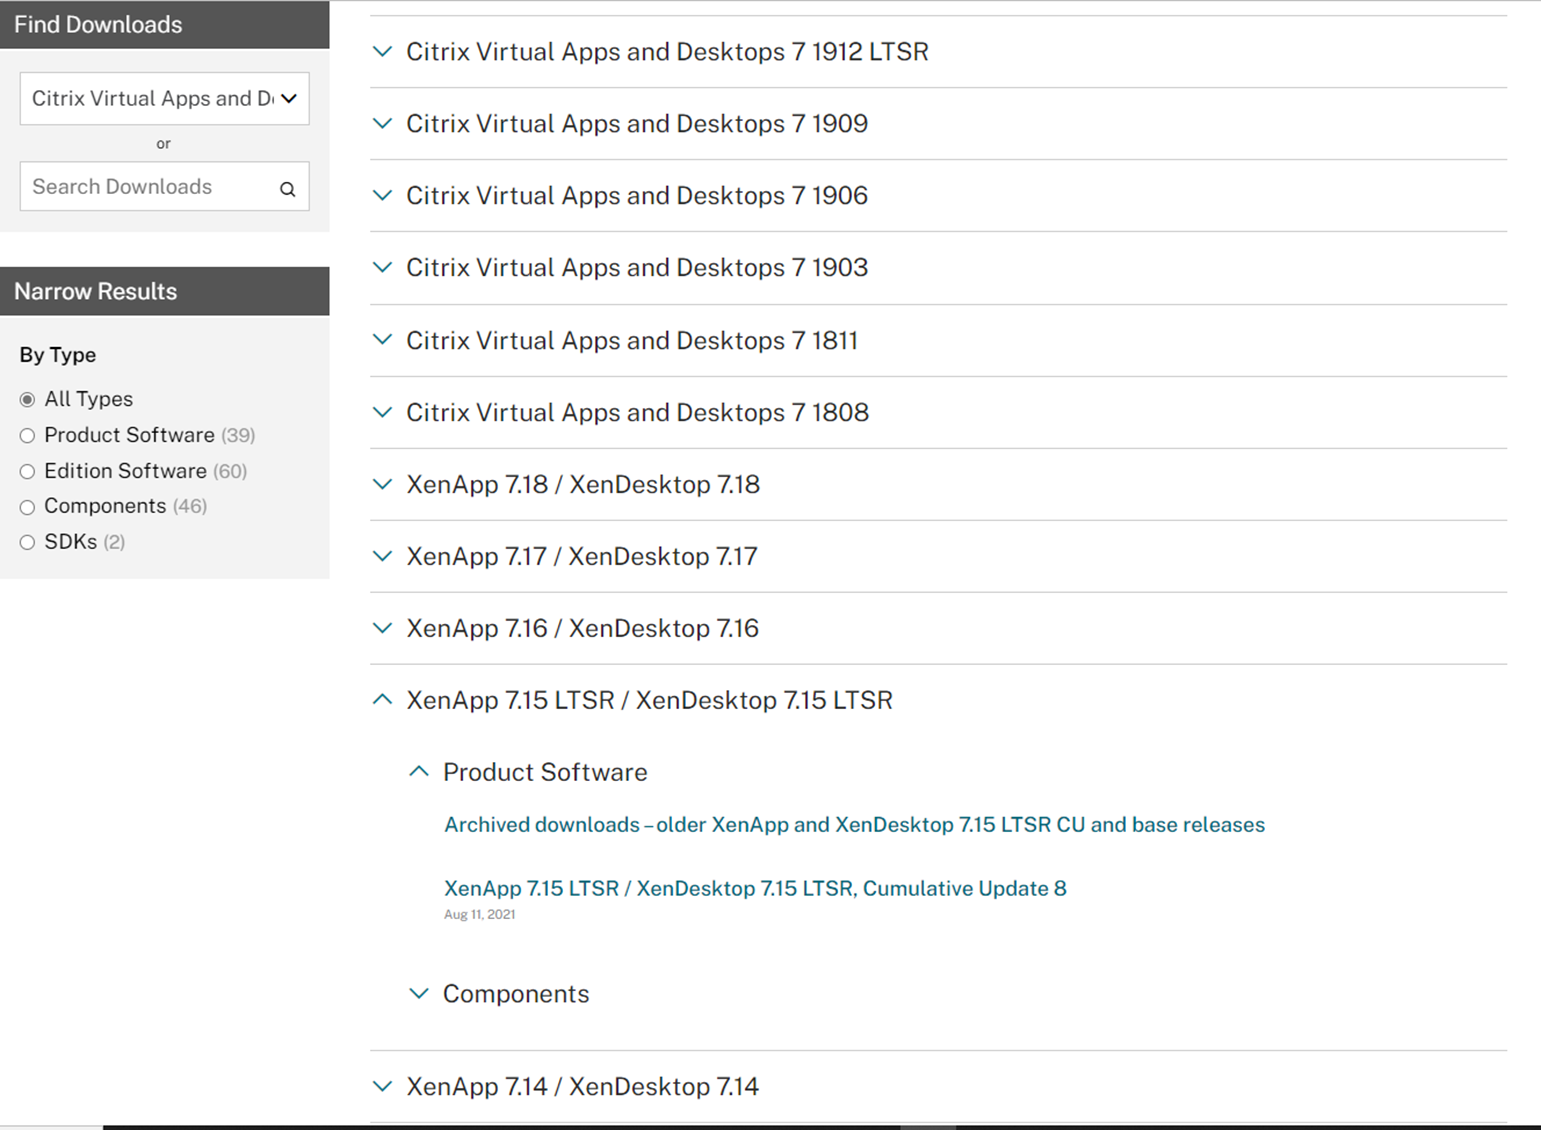
Task: Select the Edition Software radio button
Action: coord(27,472)
